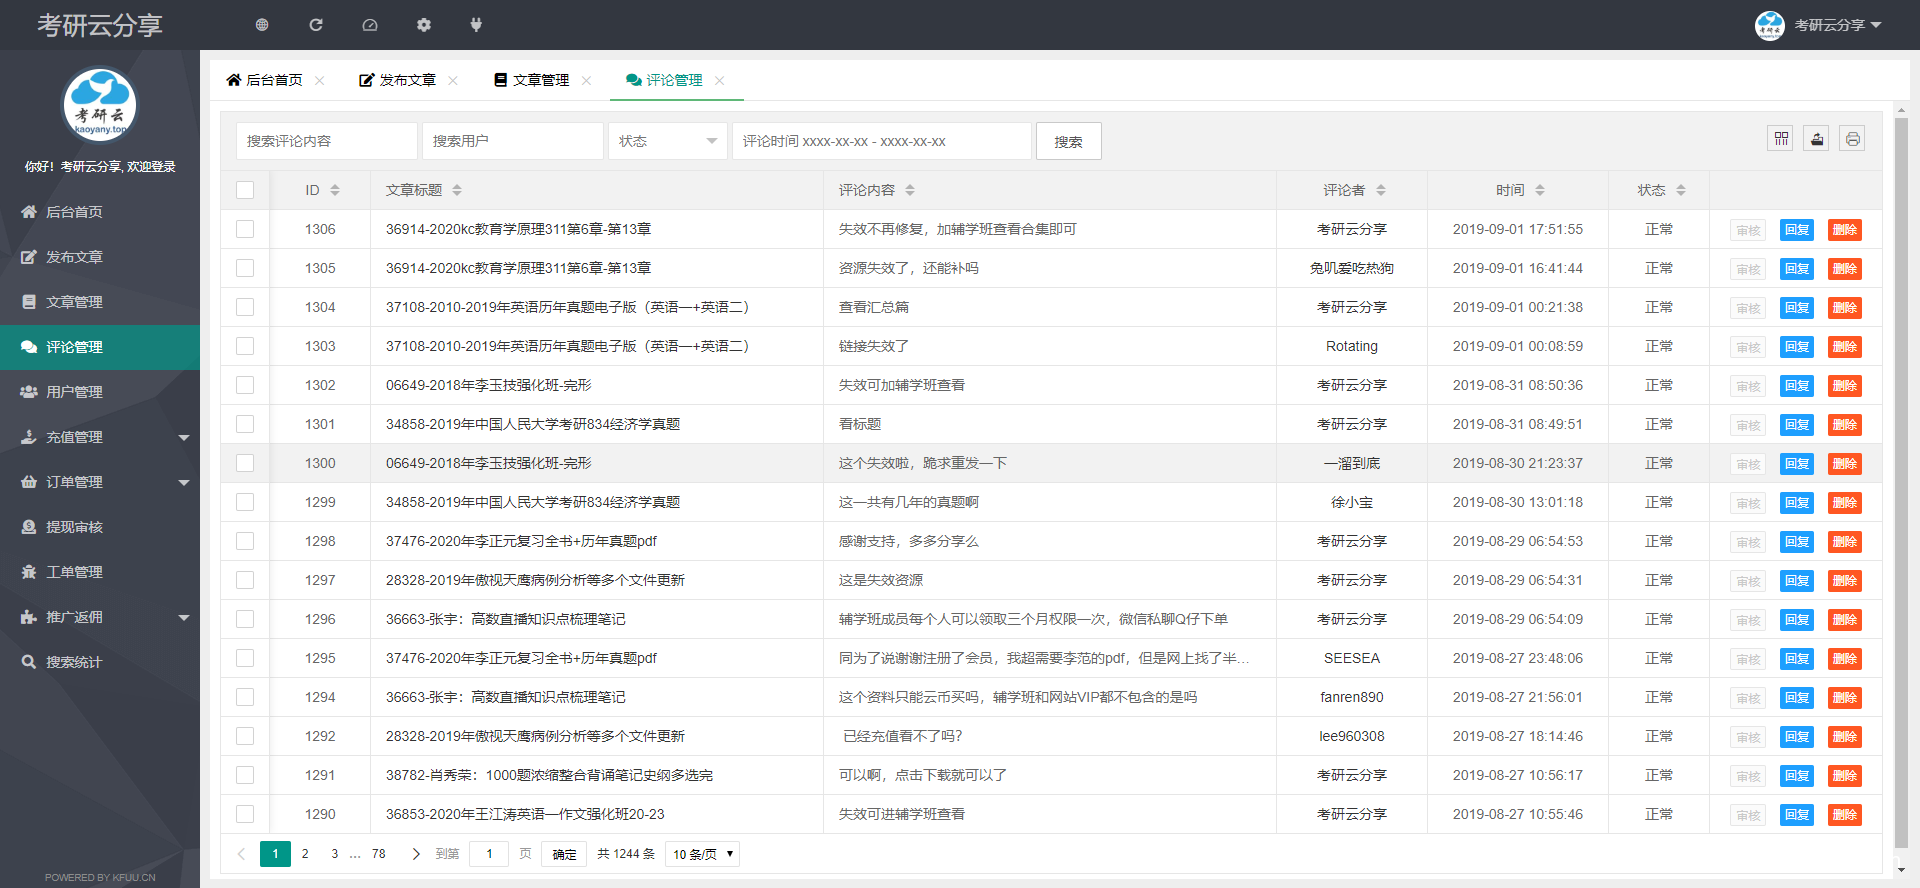The width and height of the screenshot is (1920, 888).
Task: Click the print icon above the table
Action: [1852, 139]
